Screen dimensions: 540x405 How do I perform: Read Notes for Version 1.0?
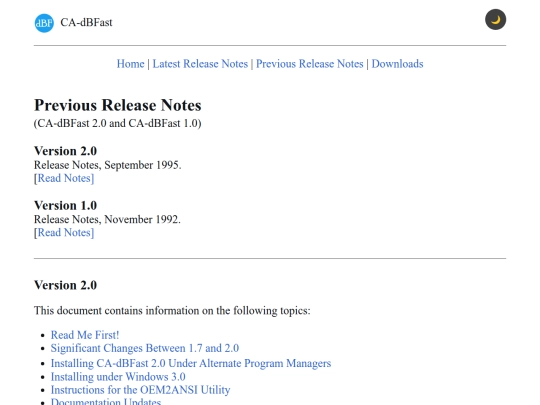pos(65,232)
